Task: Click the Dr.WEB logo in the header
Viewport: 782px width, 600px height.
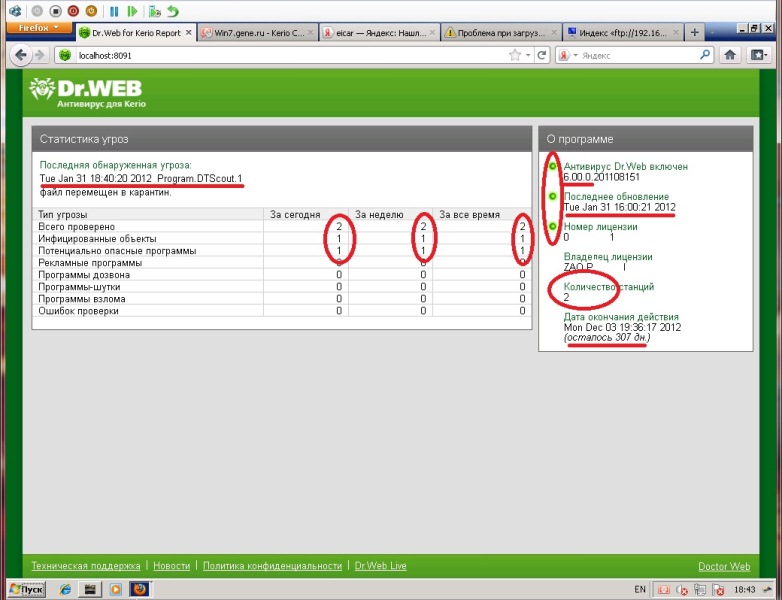Action: coord(87,93)
